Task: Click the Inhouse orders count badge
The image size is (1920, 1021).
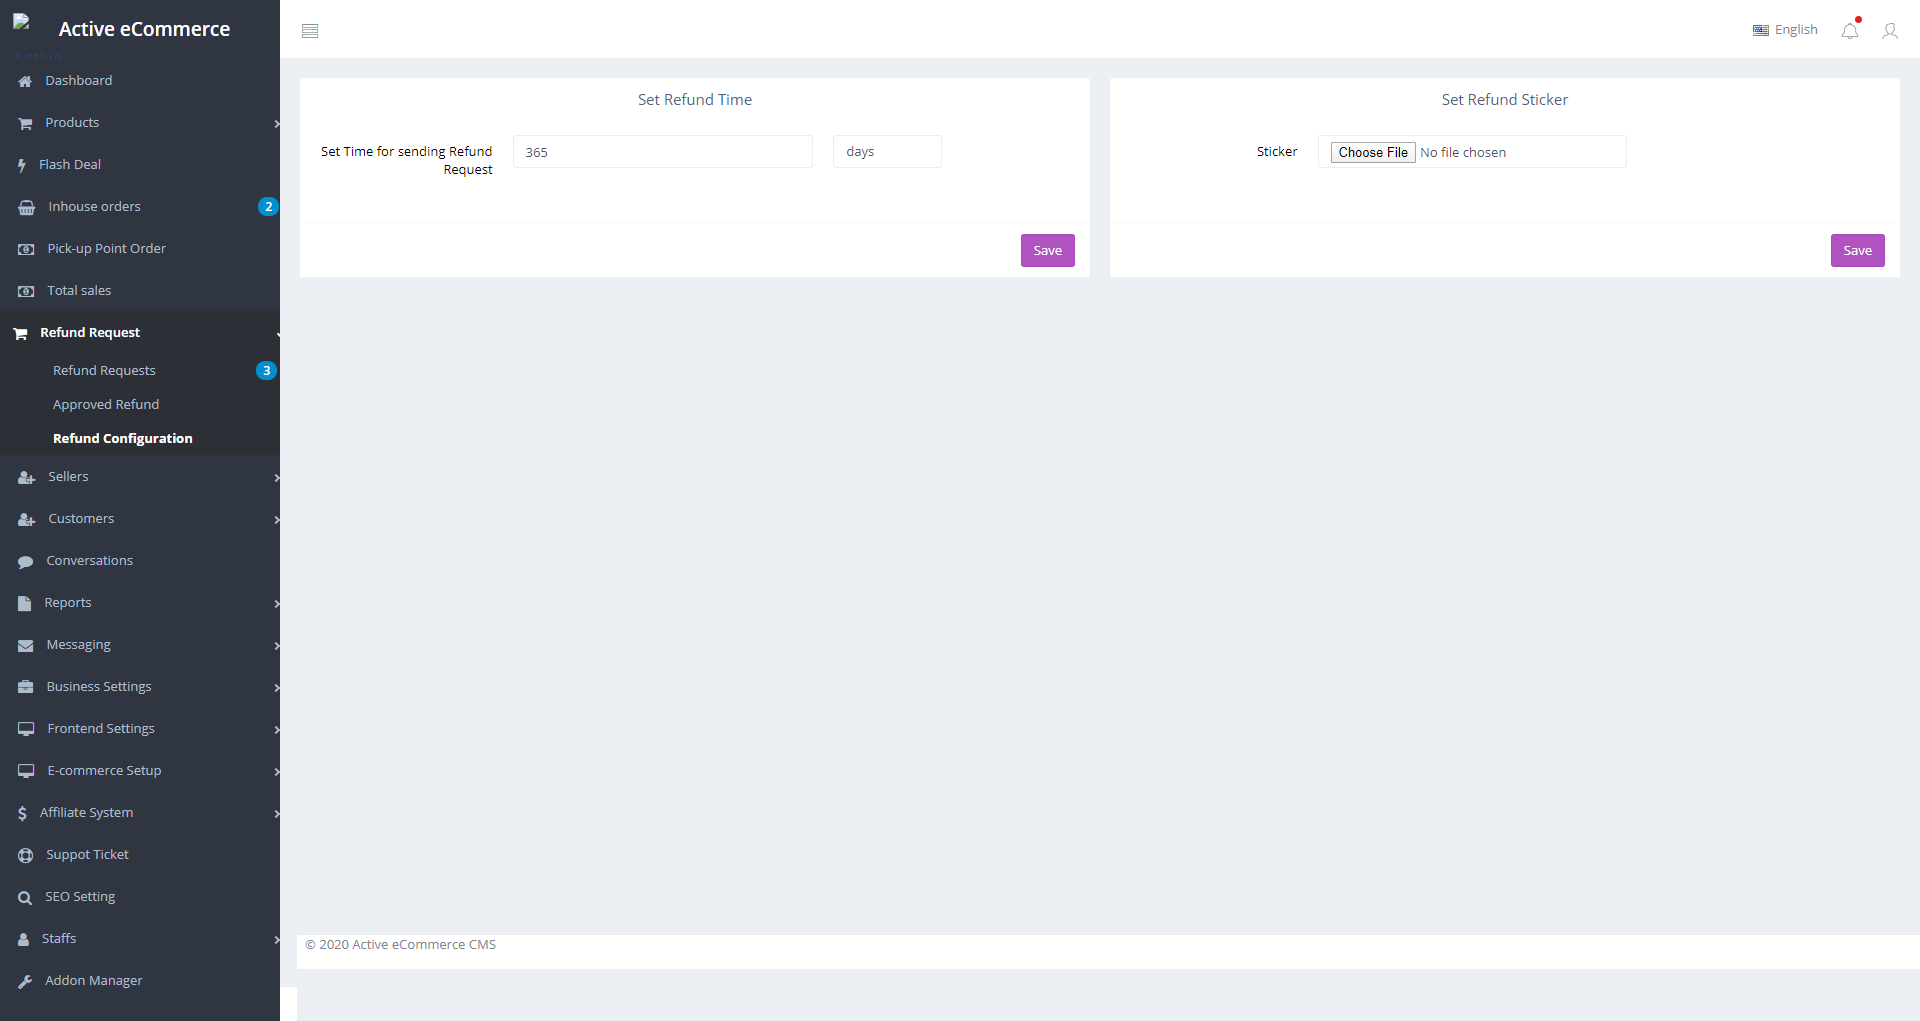Action: 268,206
